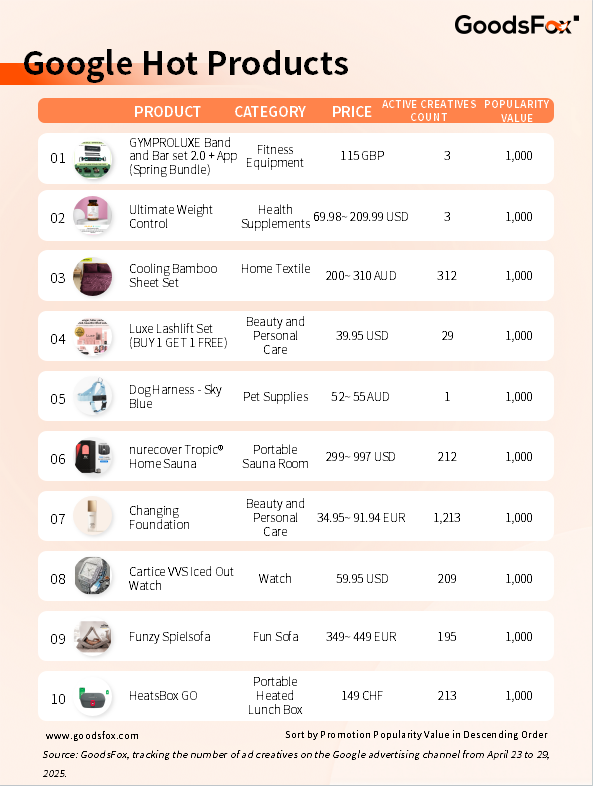Open the Changing Foundation product thumbnail

click(93, 516)
